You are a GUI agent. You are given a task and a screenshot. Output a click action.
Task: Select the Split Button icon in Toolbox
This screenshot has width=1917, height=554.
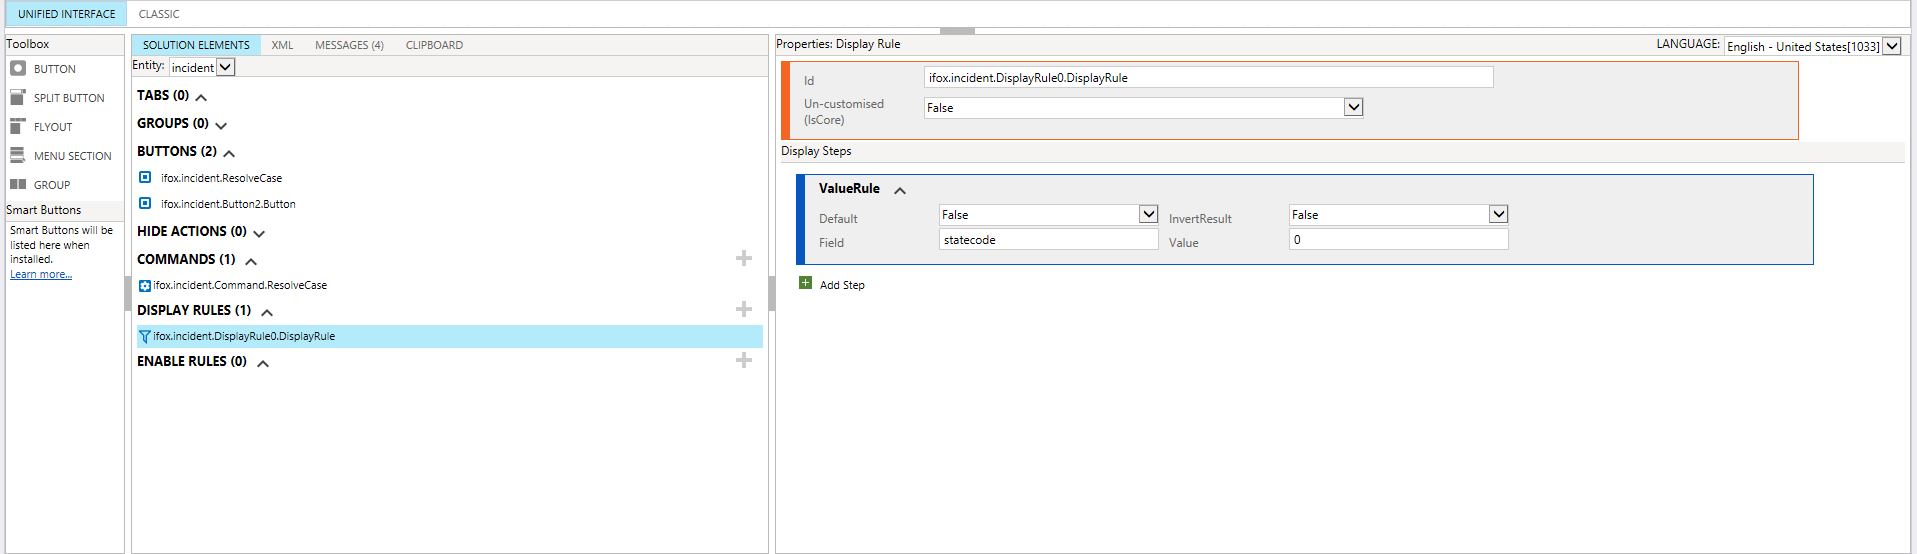click(18, 97)
